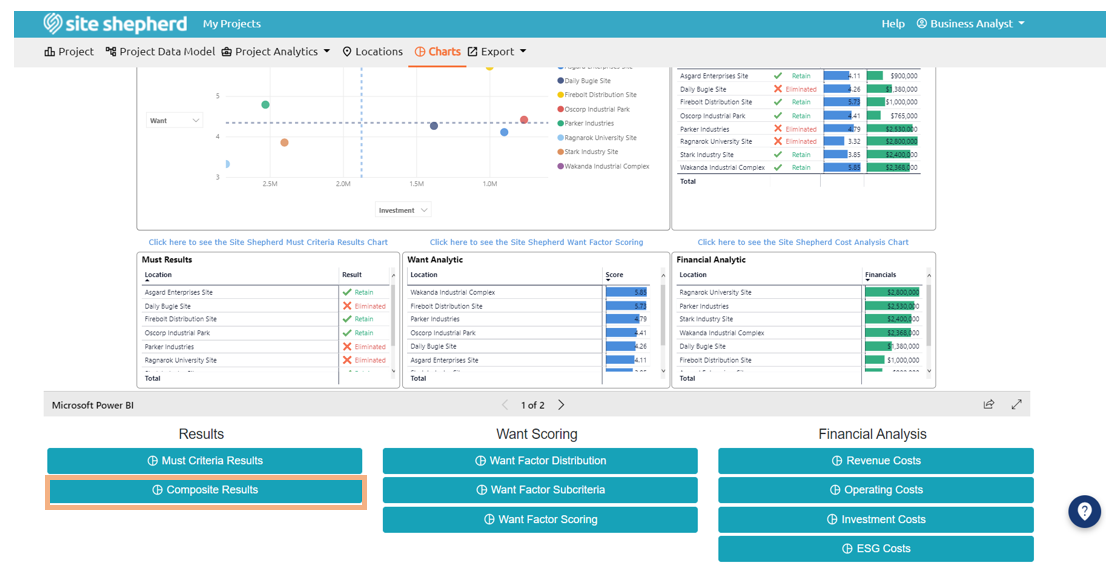Select Wakanda Industrial Complex in Want Analytic
Viewport: 1120px width, 588px height.
coord(453,292)
